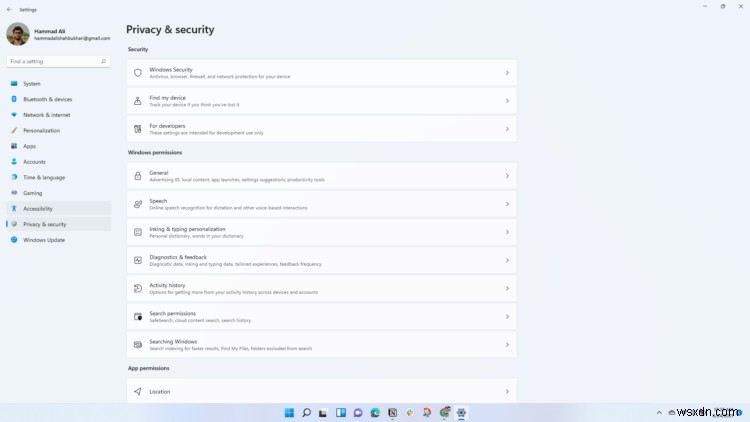Go to Personalization settings

[58, 131]
